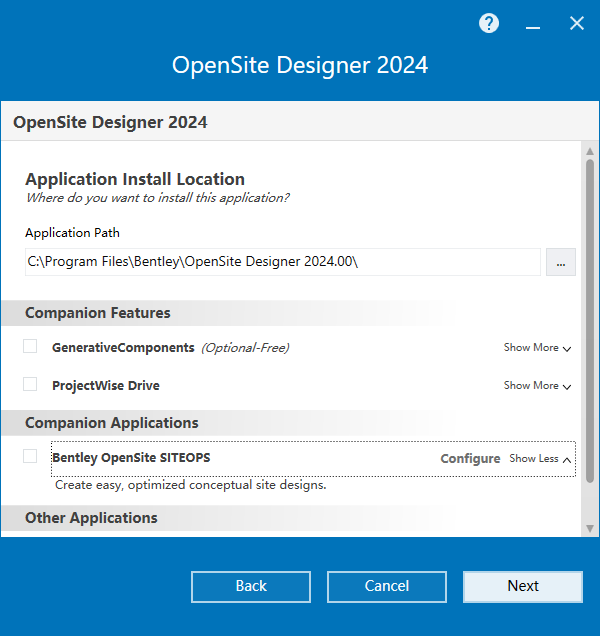
Task: Collapse SITEOPS details with Show Less
Action: 540,458
